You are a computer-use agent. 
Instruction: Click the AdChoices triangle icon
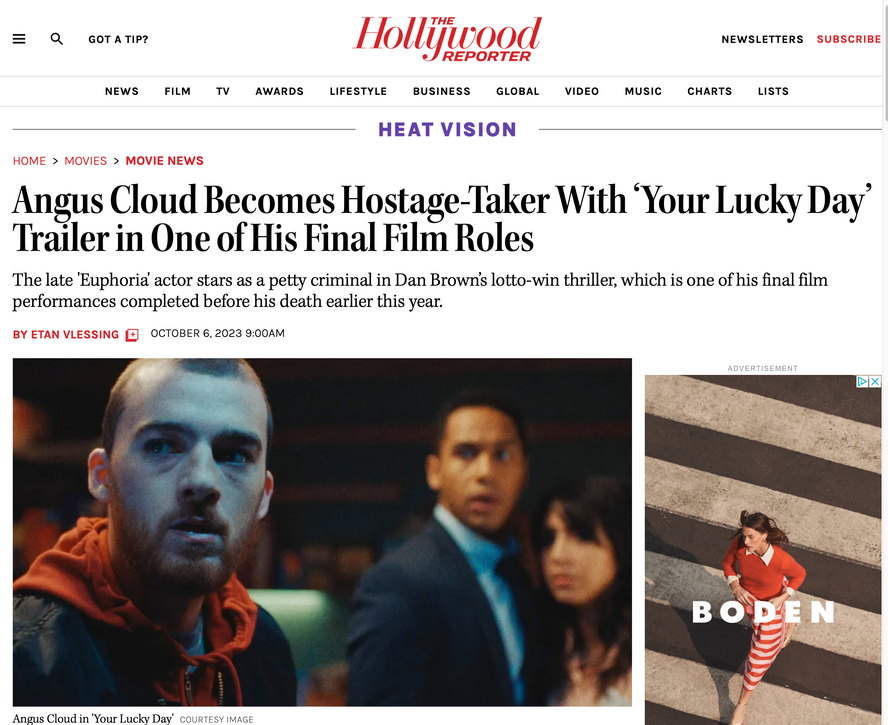point(862,381)
